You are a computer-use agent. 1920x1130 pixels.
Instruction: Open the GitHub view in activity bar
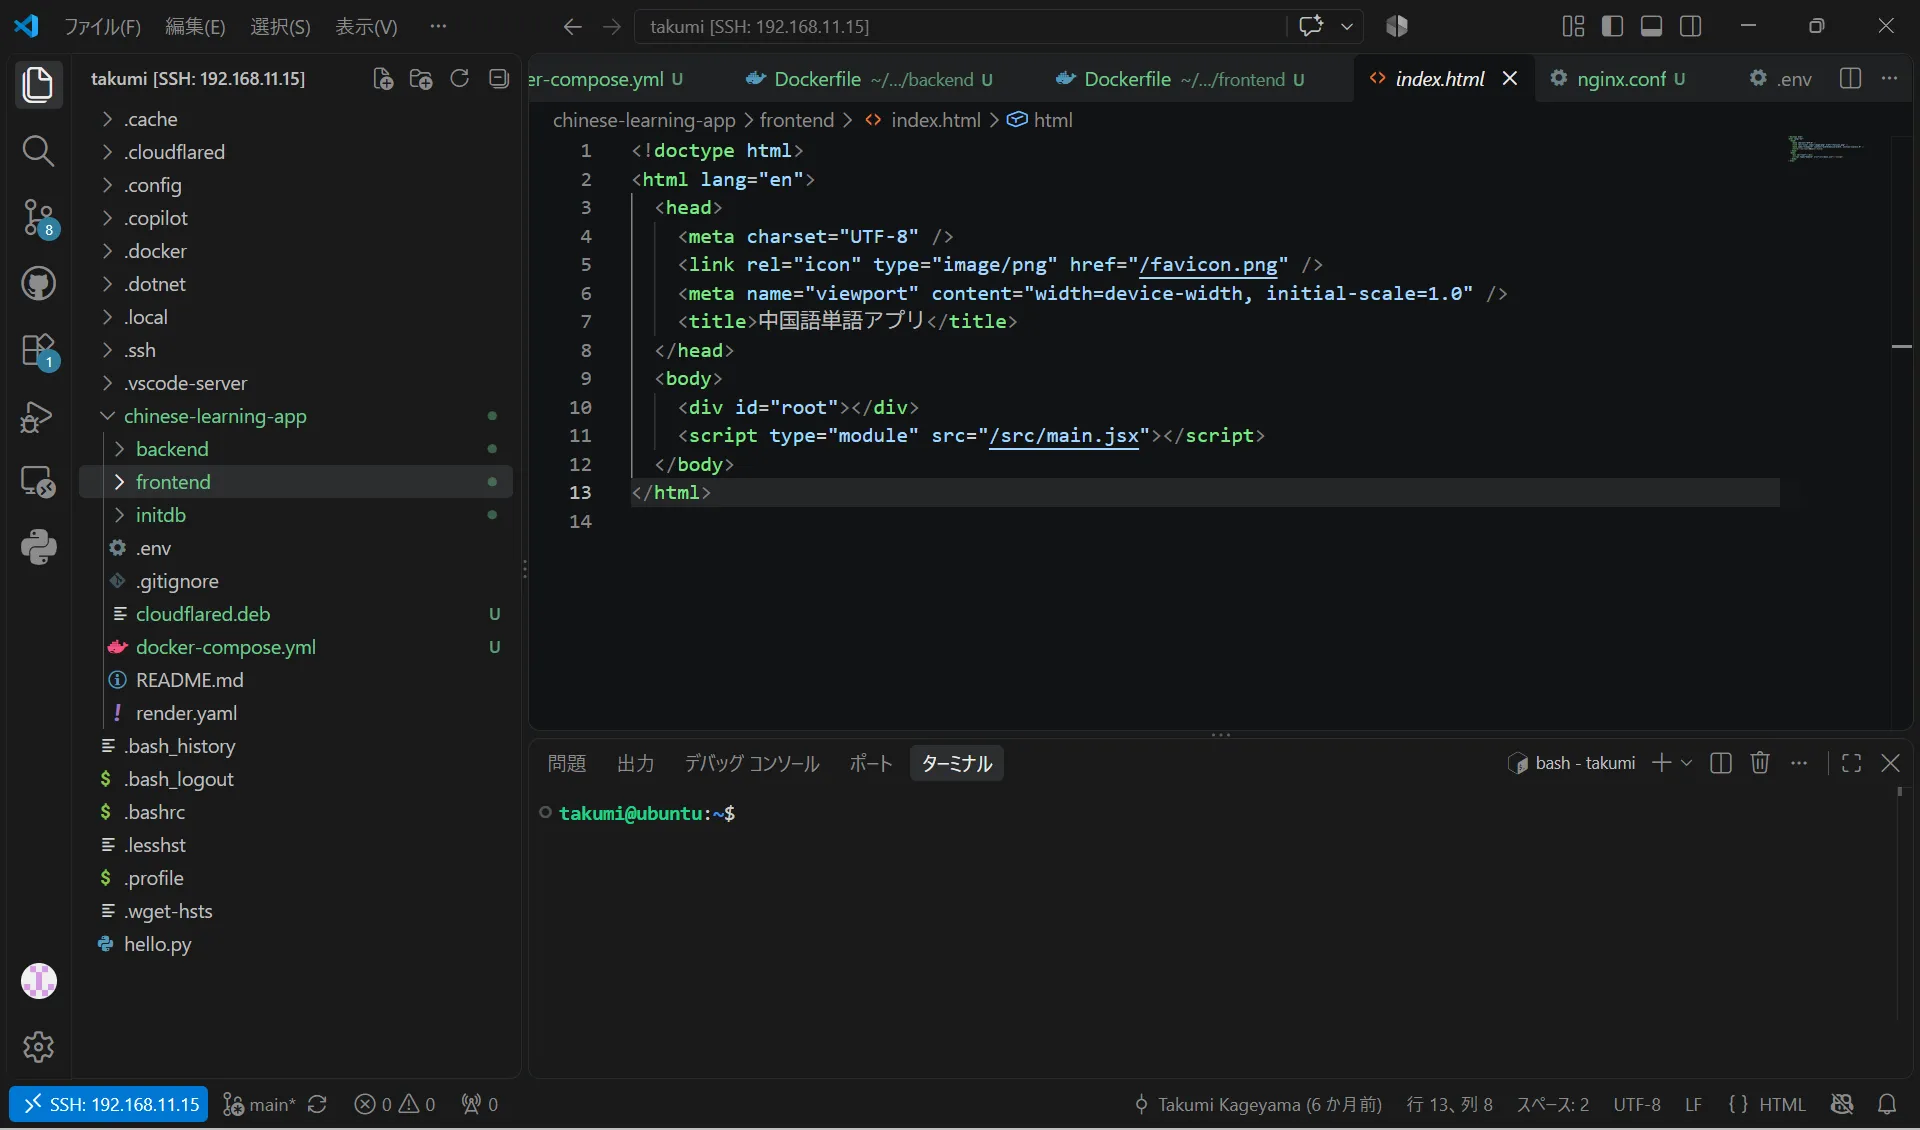coord(38,284)
